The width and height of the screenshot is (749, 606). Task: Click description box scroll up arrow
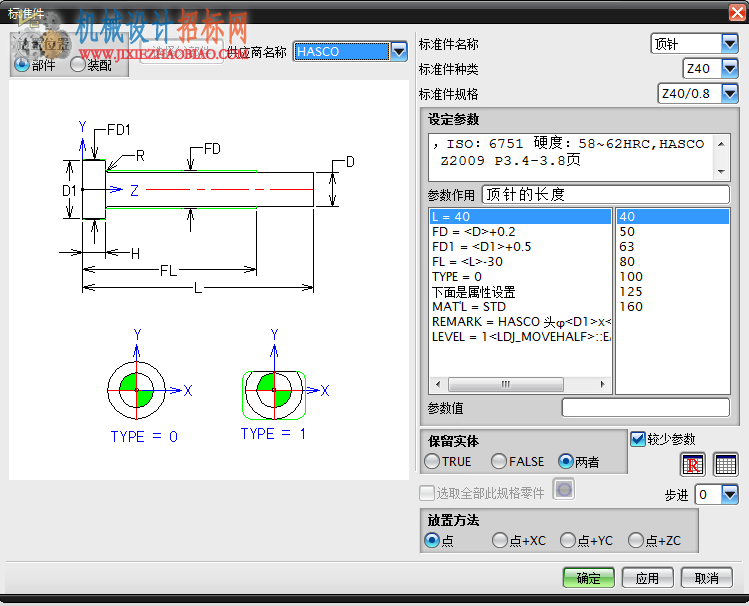pos(721,143)
